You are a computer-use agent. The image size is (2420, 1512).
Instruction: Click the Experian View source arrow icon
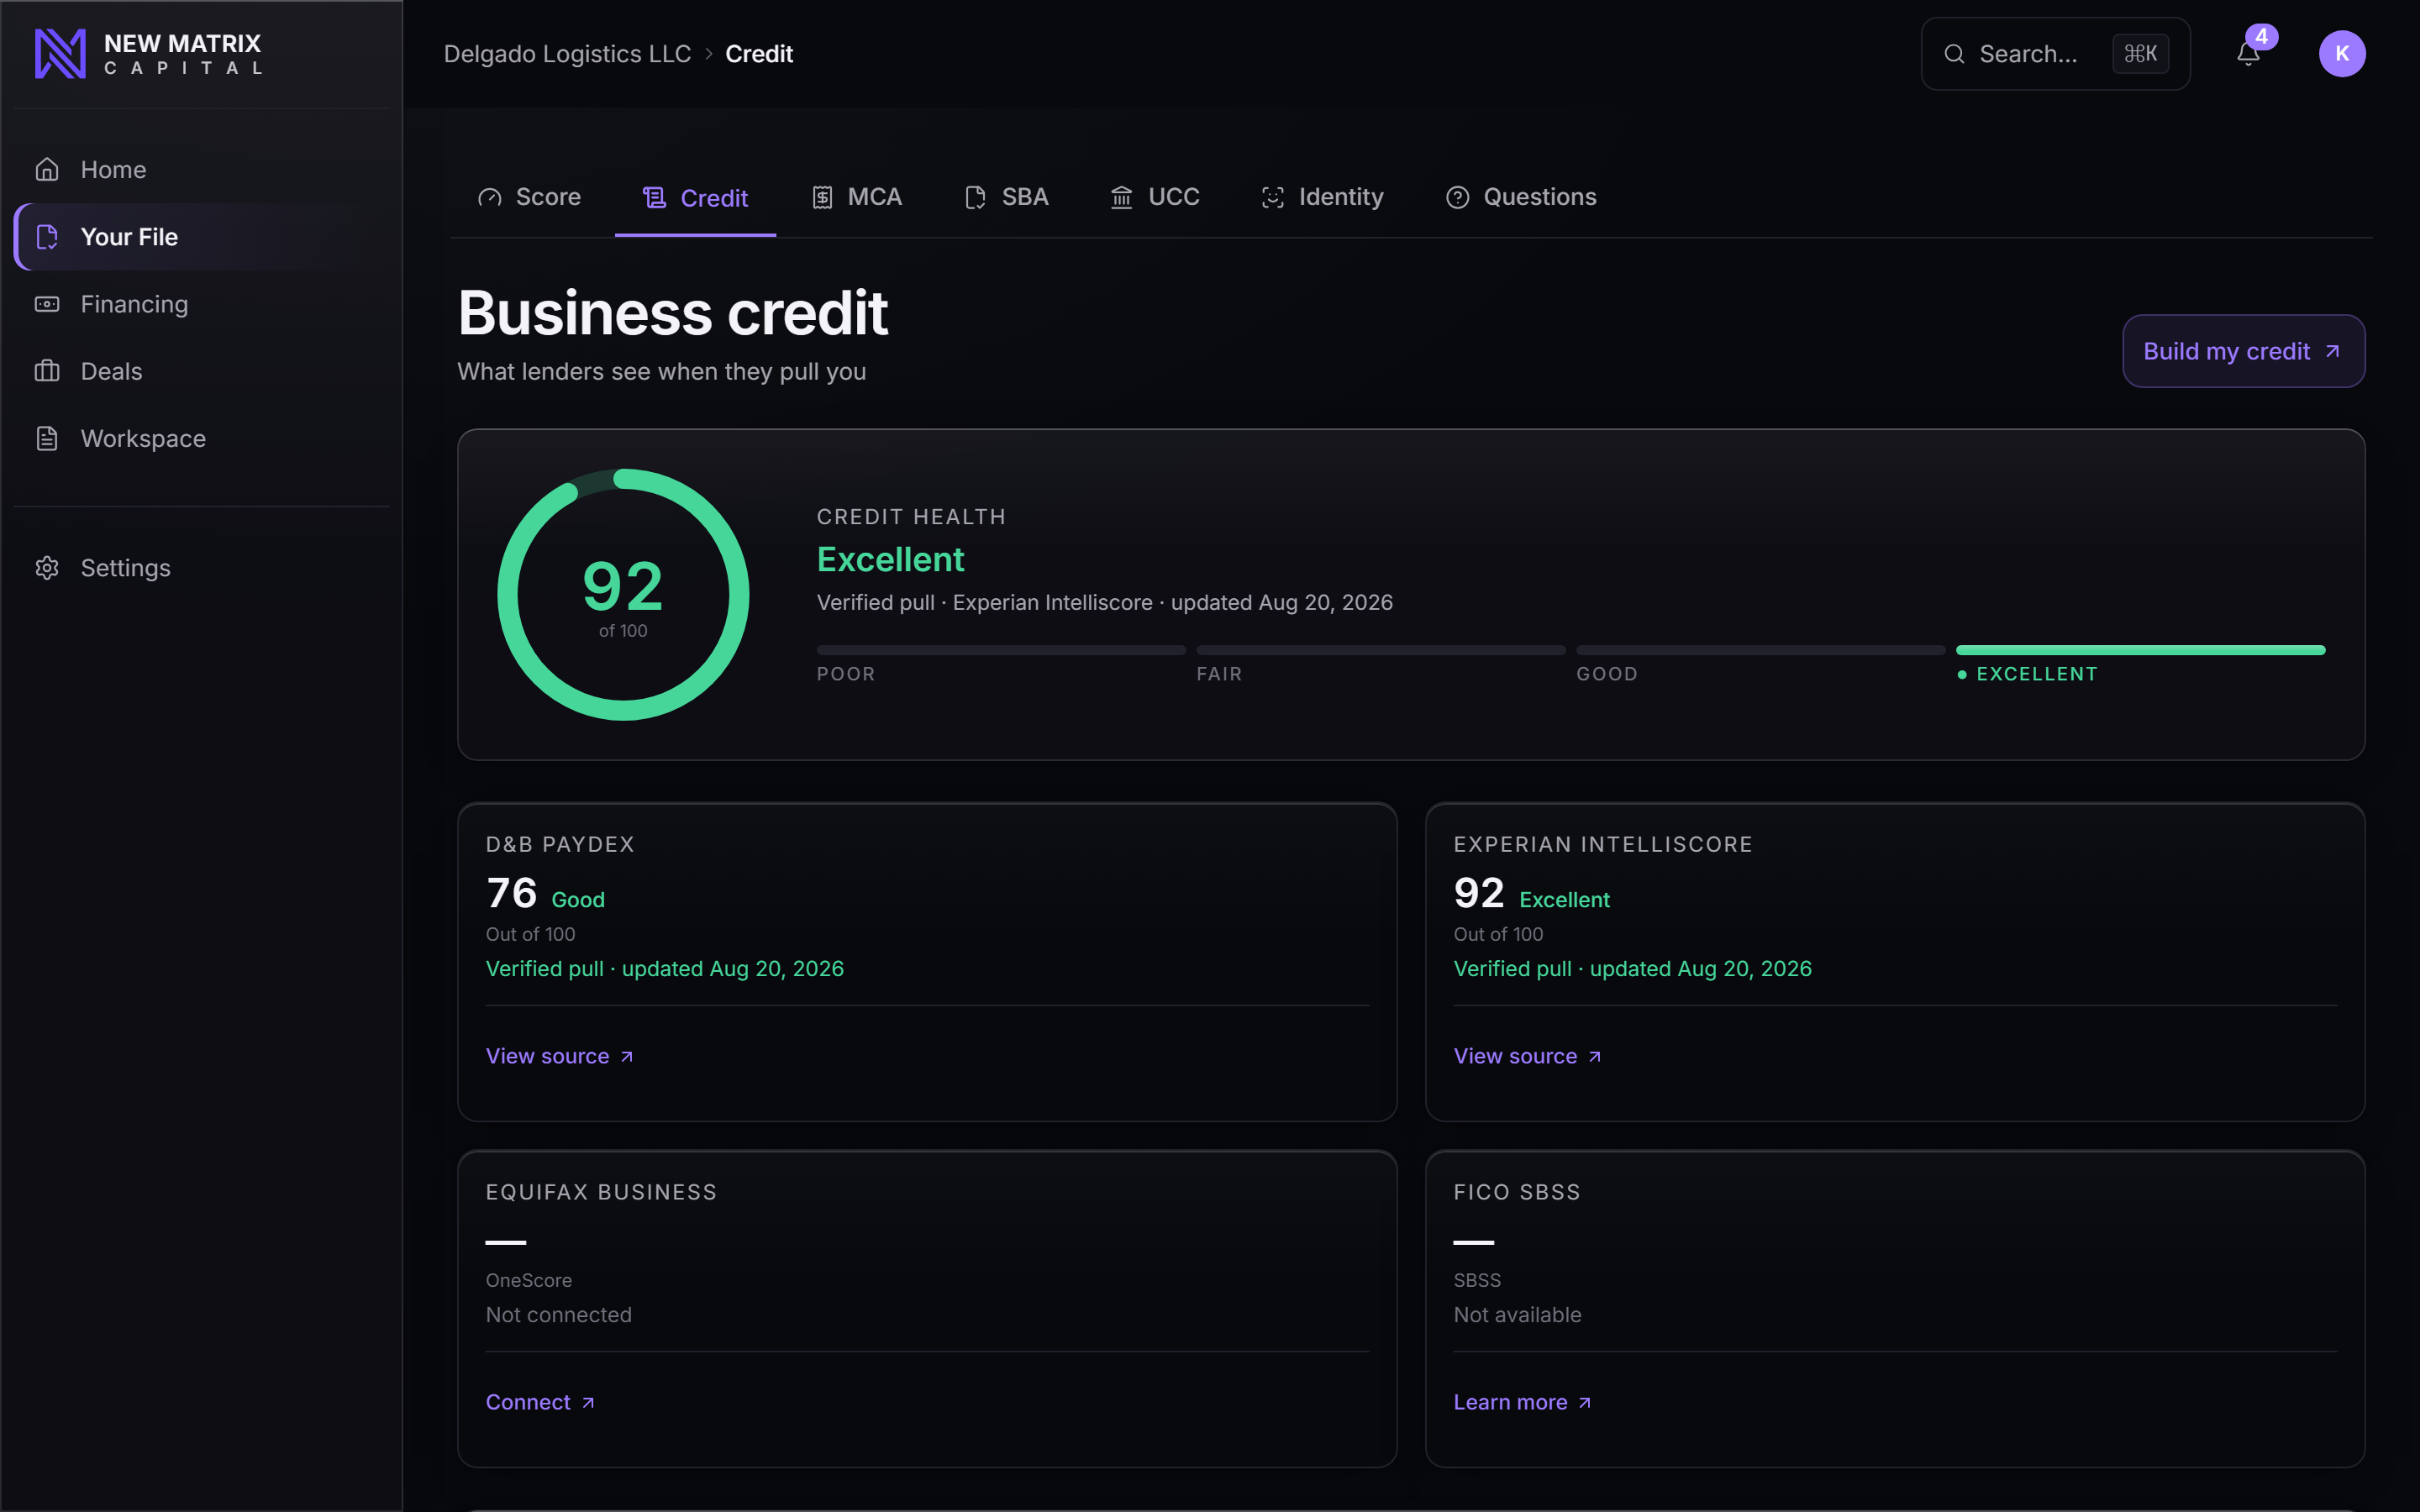coord(1595,1057)
